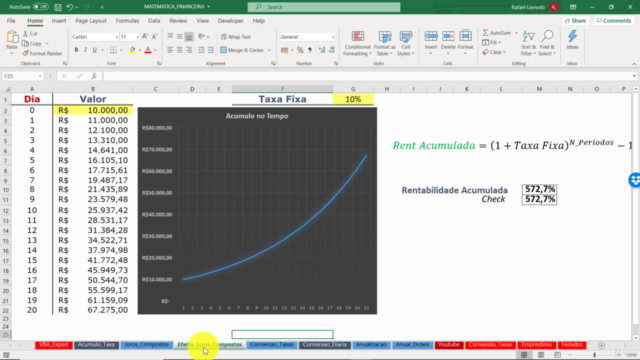This screenshot has width=640, height=360.
Task: Select the Youtube sheet tab
Action: tap(449, 345)
